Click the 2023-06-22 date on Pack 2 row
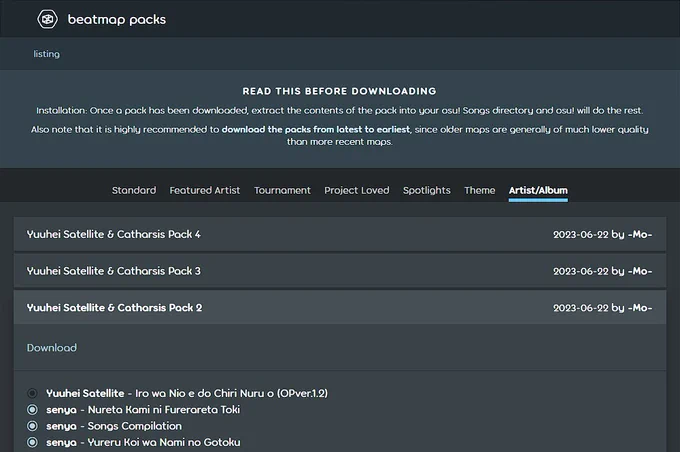Screen dimensions: 680x452 [x=581, y=308]
